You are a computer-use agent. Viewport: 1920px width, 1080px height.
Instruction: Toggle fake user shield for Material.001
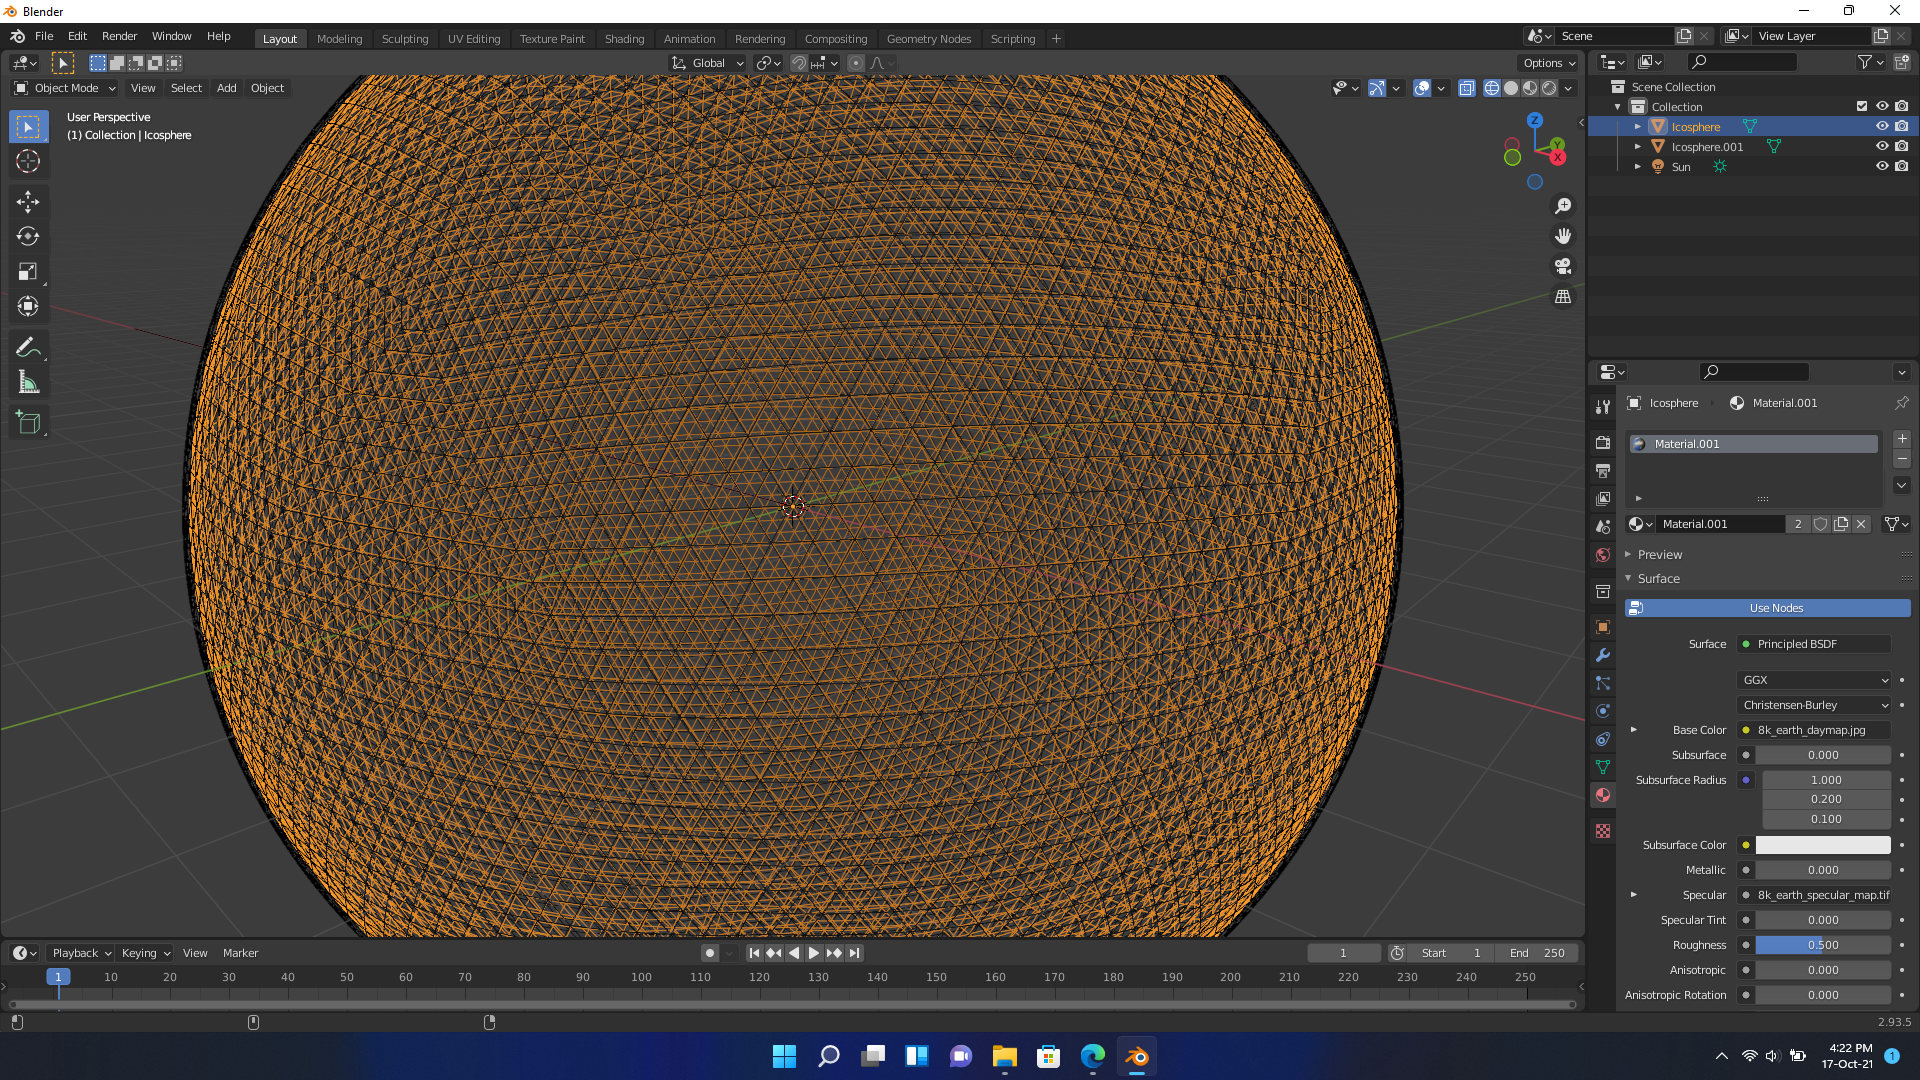(x=1821, y=524)
